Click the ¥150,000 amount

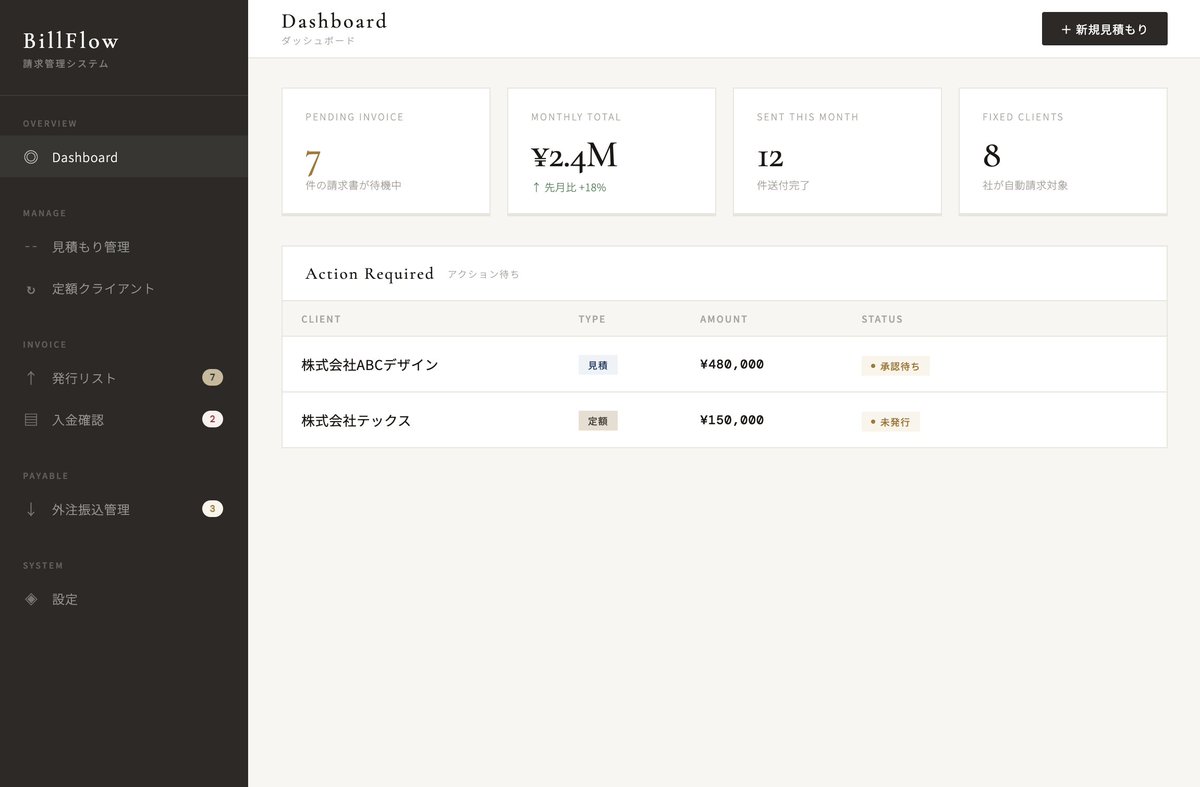coord(732,420)
